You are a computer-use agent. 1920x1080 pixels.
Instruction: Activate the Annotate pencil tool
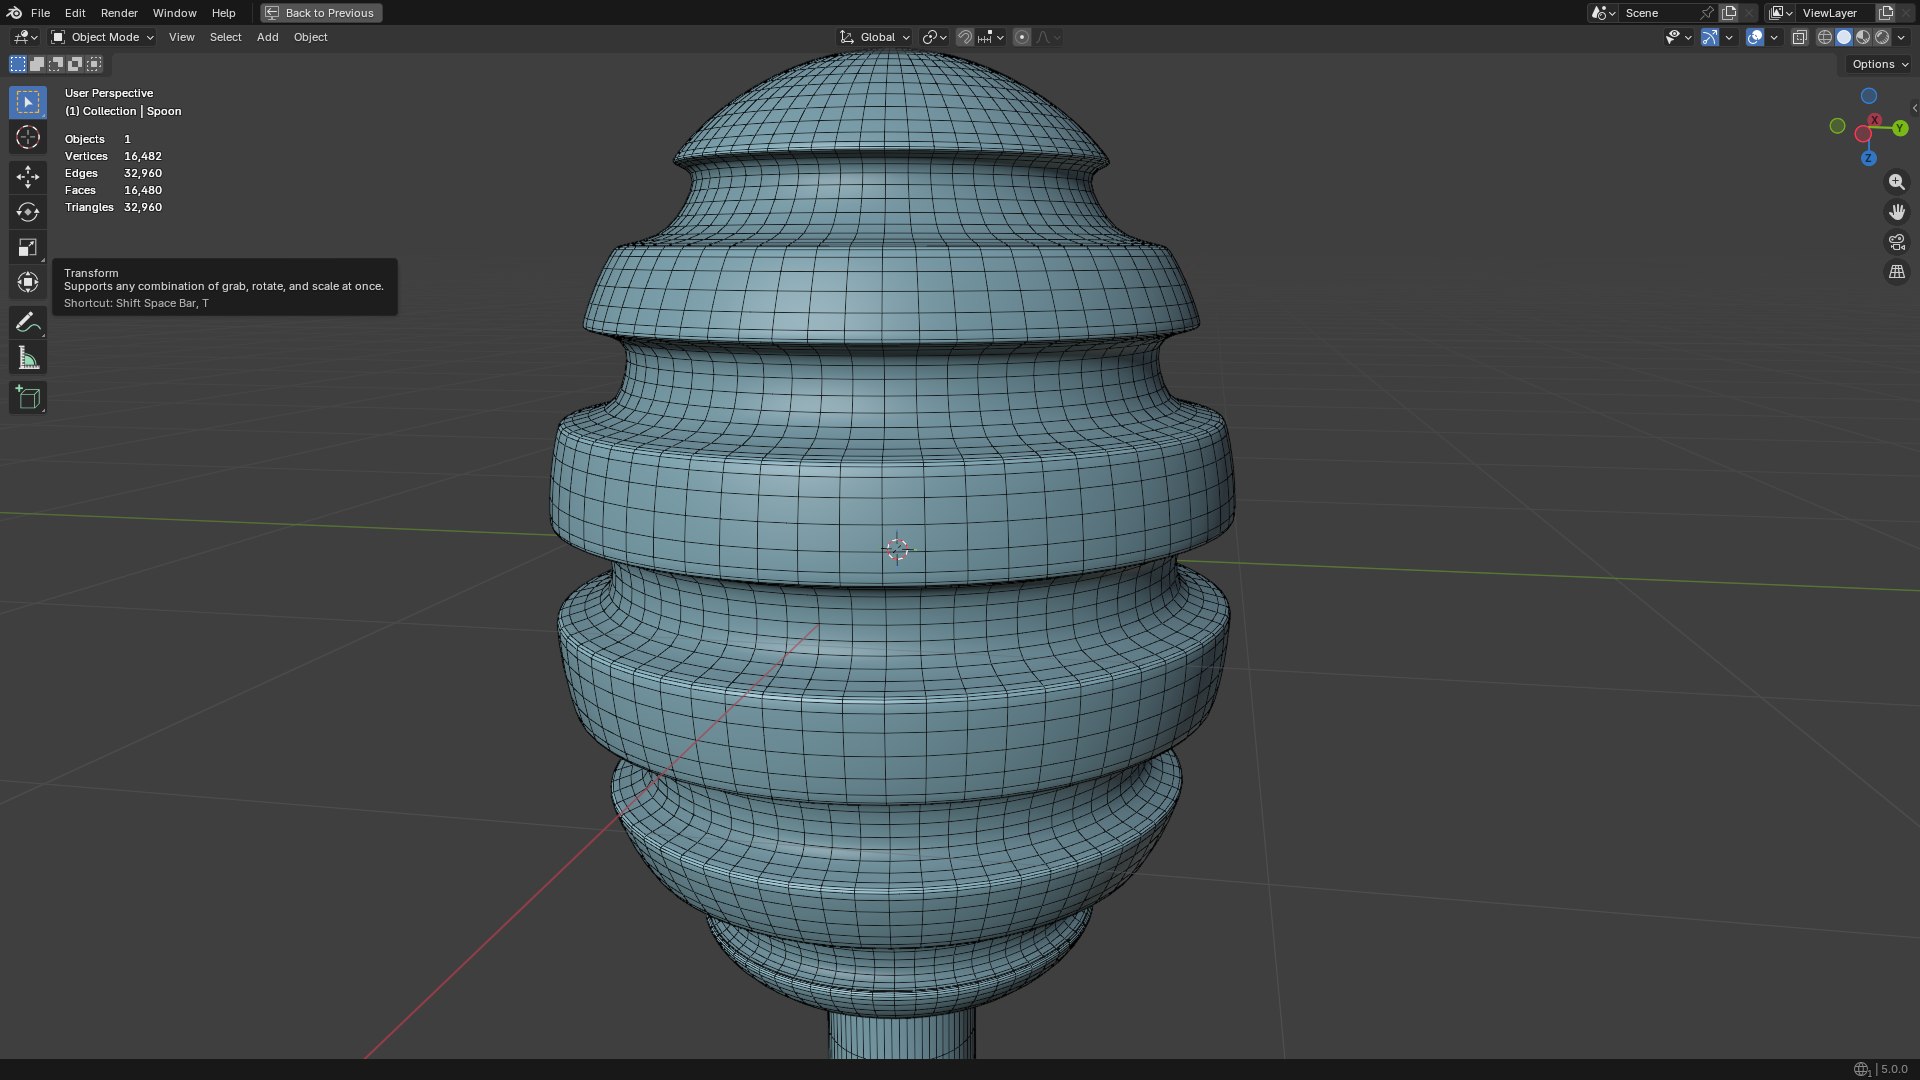coord(28,322)
